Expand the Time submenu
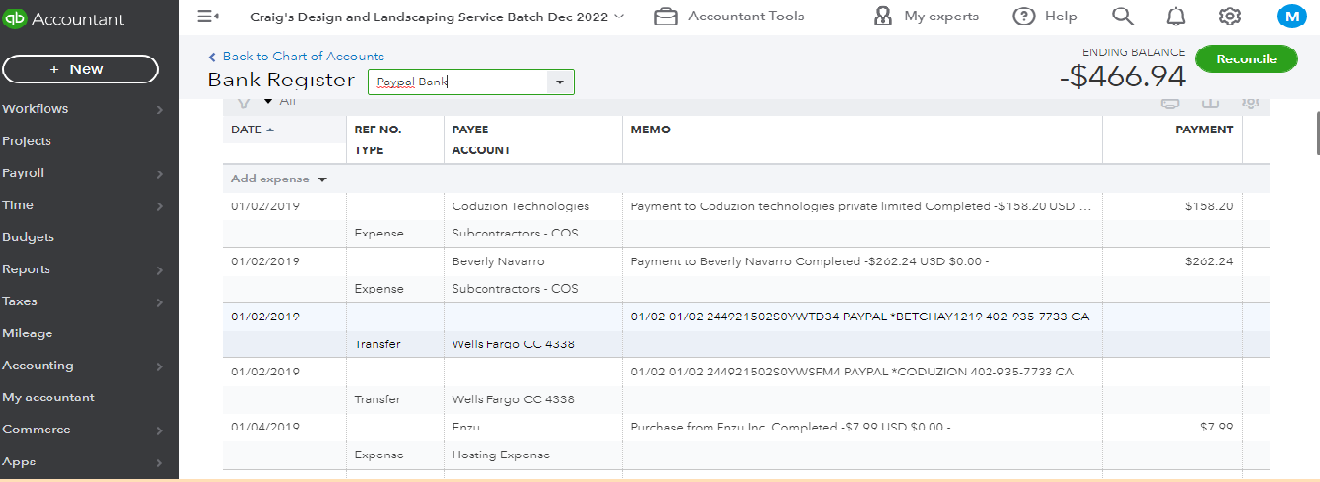 click(159, 206)
